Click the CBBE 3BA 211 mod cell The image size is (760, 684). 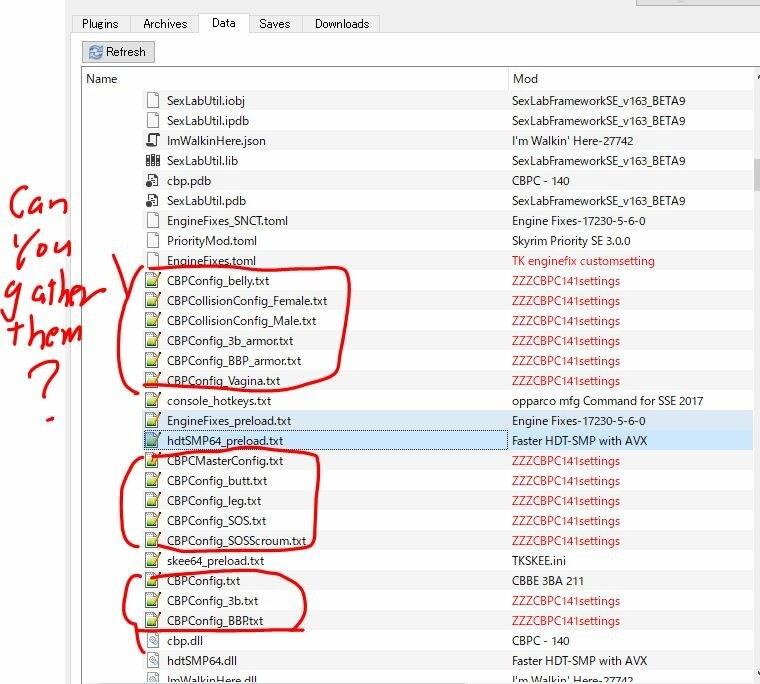(548, 581)
